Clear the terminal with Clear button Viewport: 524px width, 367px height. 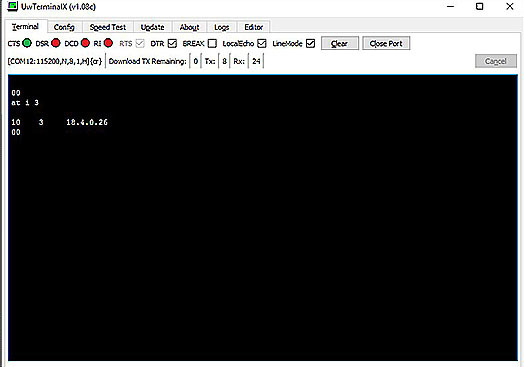coord(340,43)
